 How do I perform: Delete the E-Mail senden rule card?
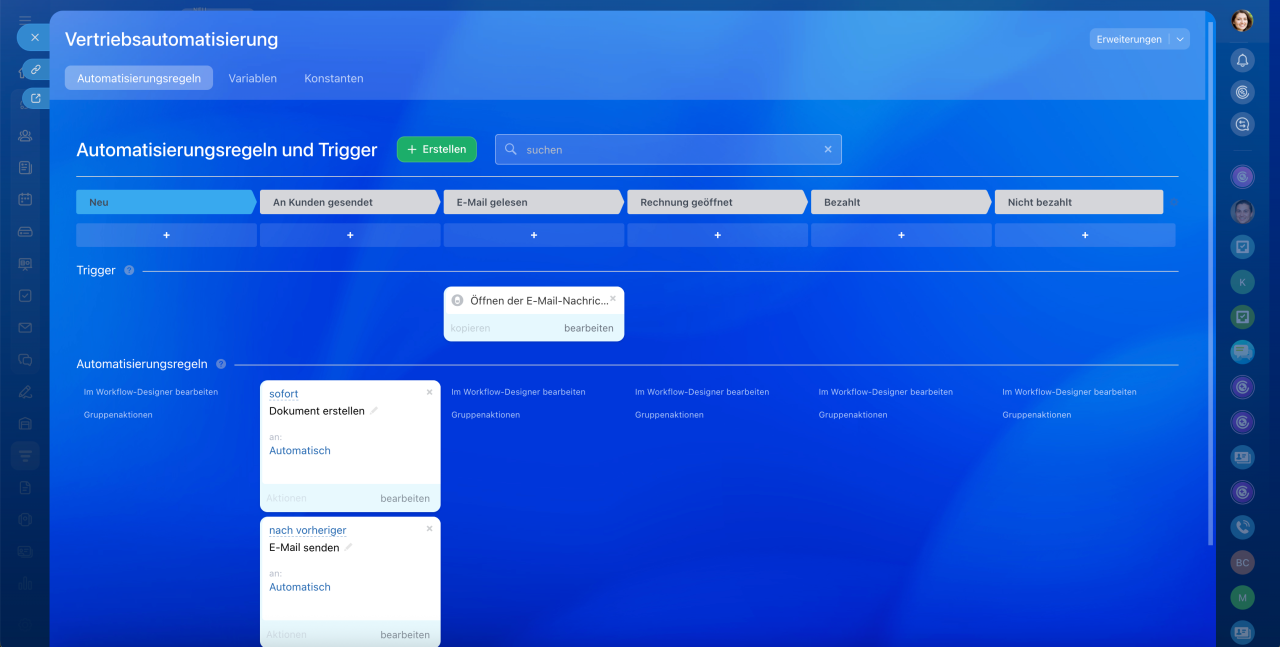click(430, 528)
